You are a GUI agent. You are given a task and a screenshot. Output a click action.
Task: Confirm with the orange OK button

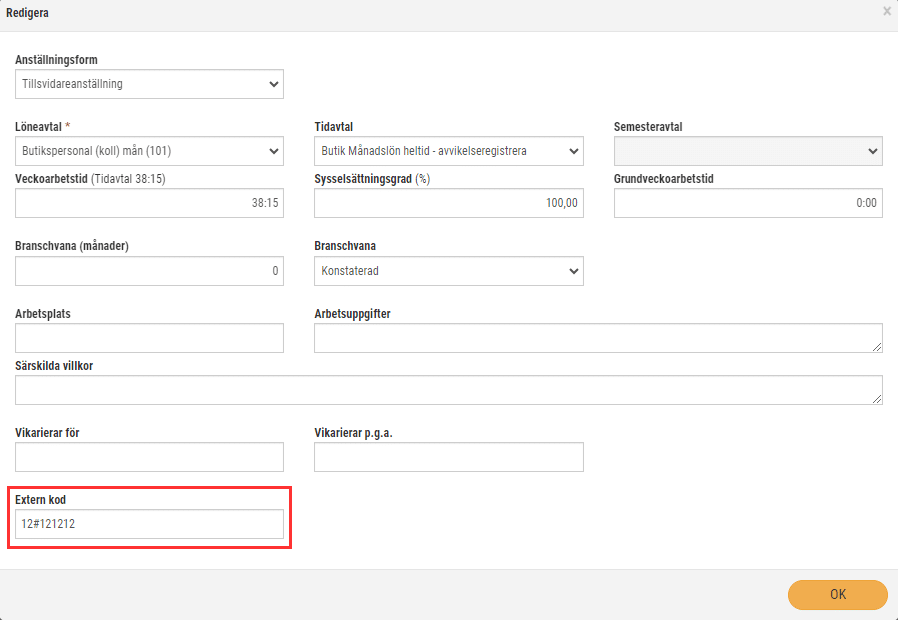838,594
